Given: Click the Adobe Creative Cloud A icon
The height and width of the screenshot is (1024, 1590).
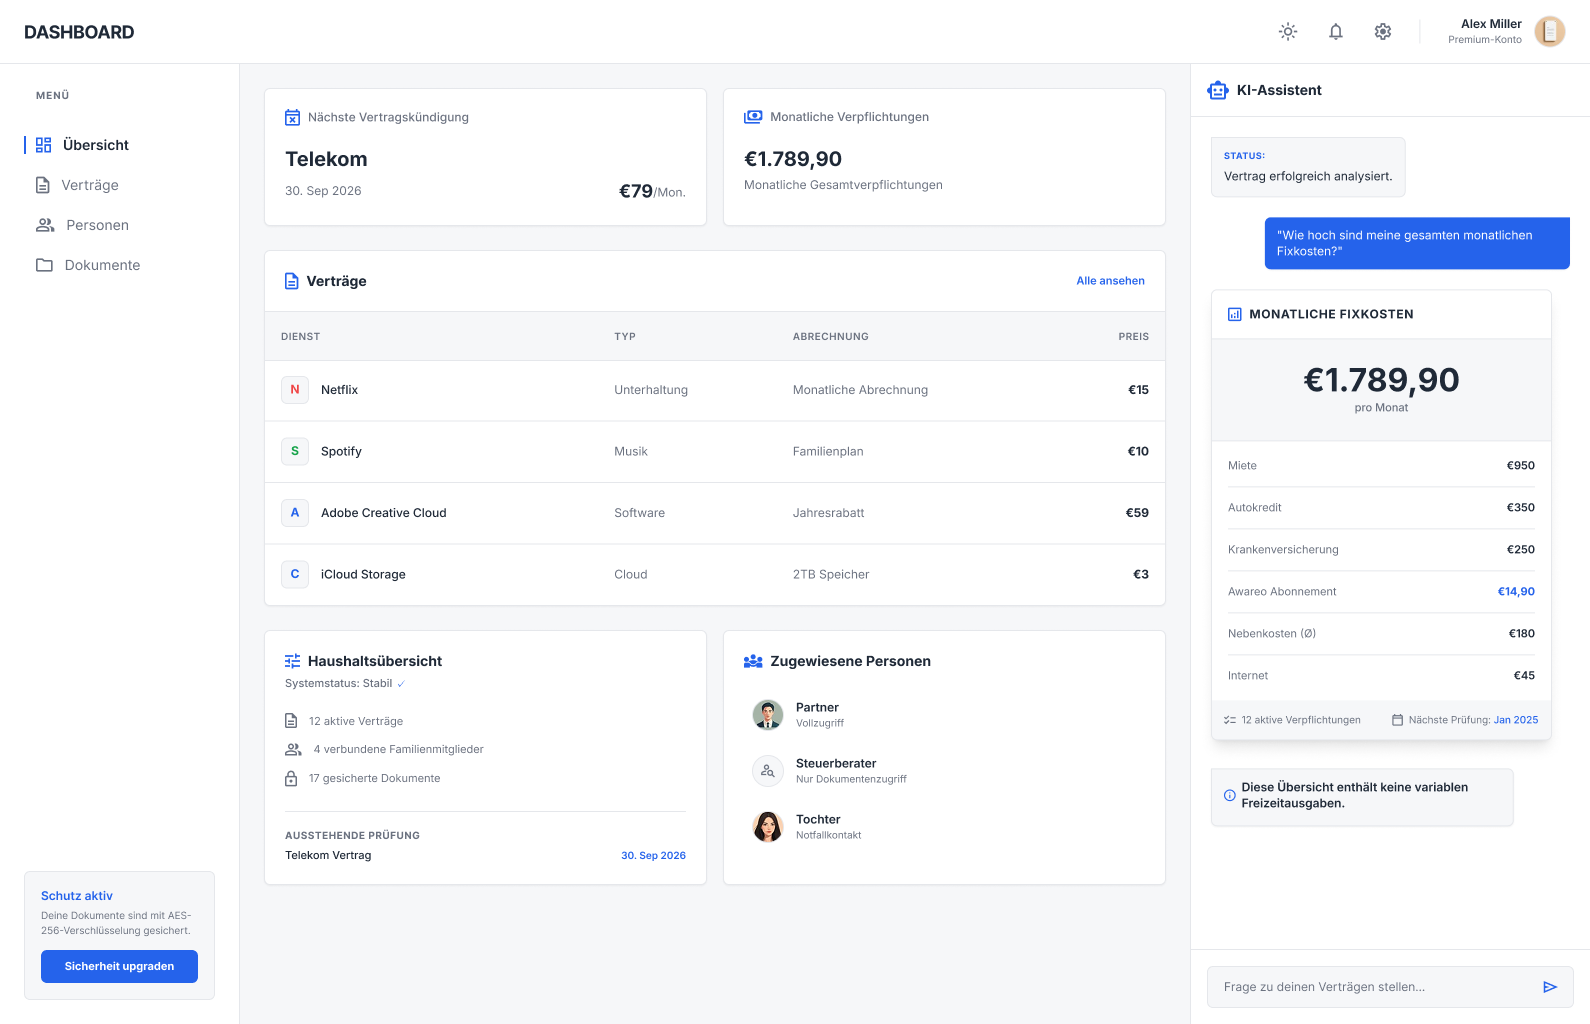Looking at the screenshot, I should click(295, 513).
